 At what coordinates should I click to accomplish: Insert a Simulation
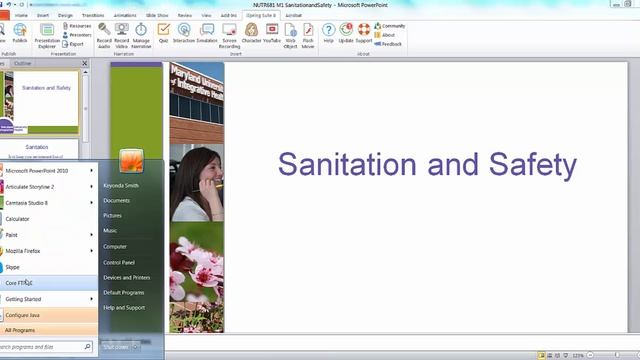point(207,33)
